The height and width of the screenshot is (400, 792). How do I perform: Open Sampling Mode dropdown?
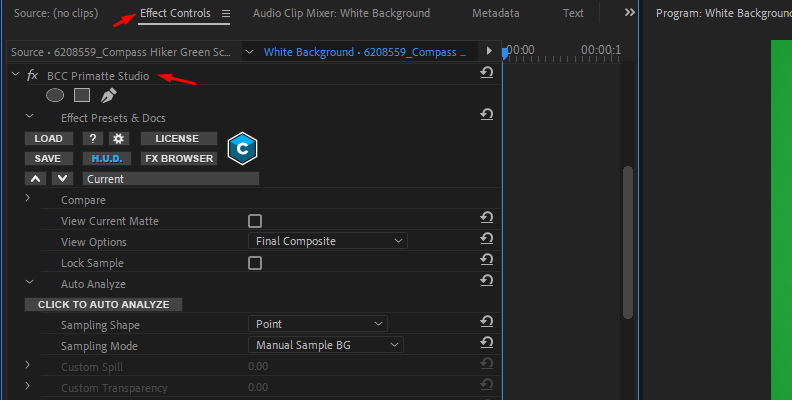pos(326,345)
